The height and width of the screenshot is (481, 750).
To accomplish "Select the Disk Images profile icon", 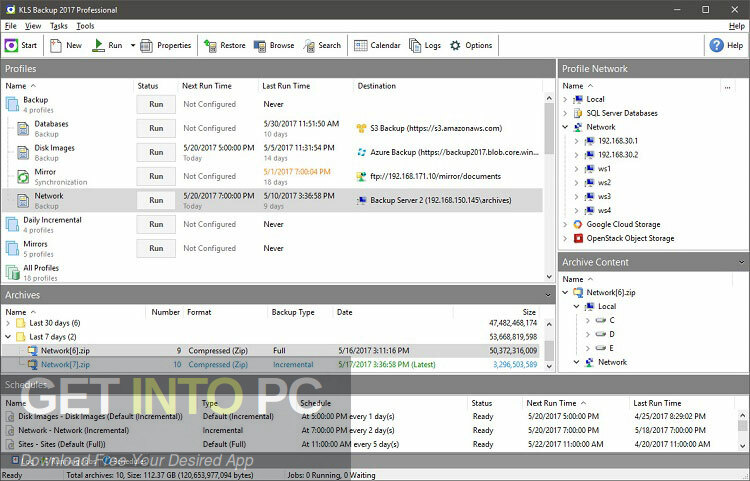I will [x=23, y=153].
